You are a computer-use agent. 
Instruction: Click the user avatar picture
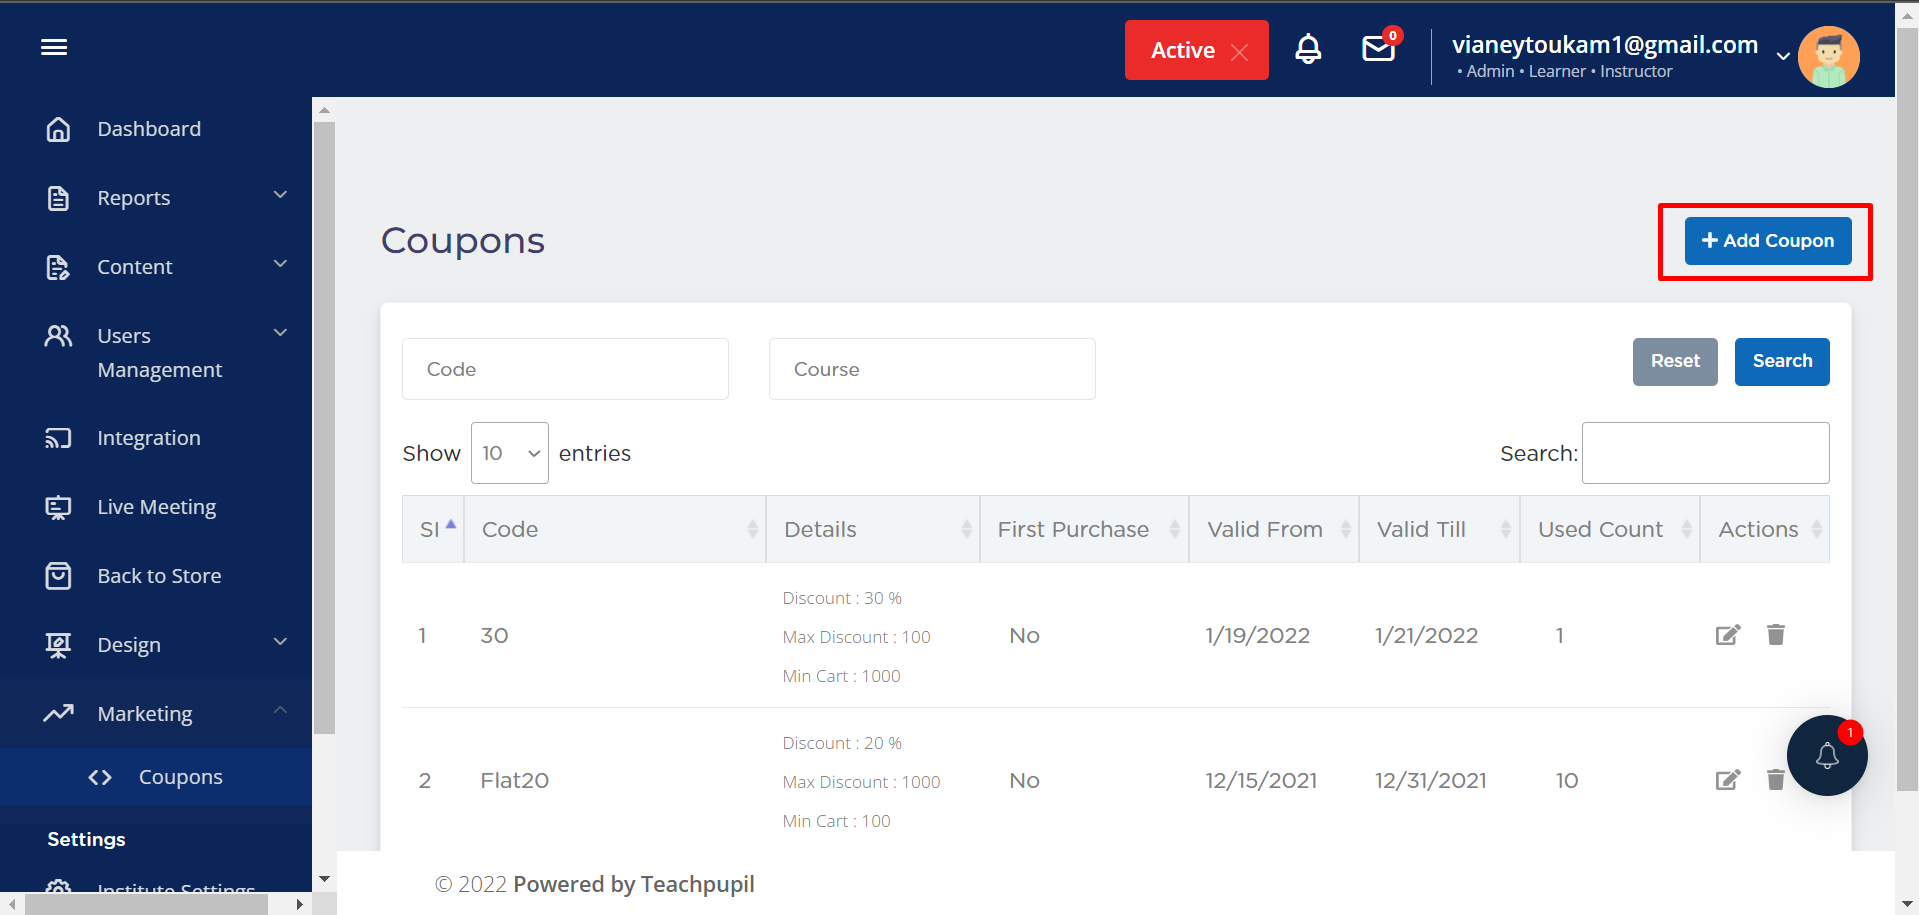[x=1828, y=57]
